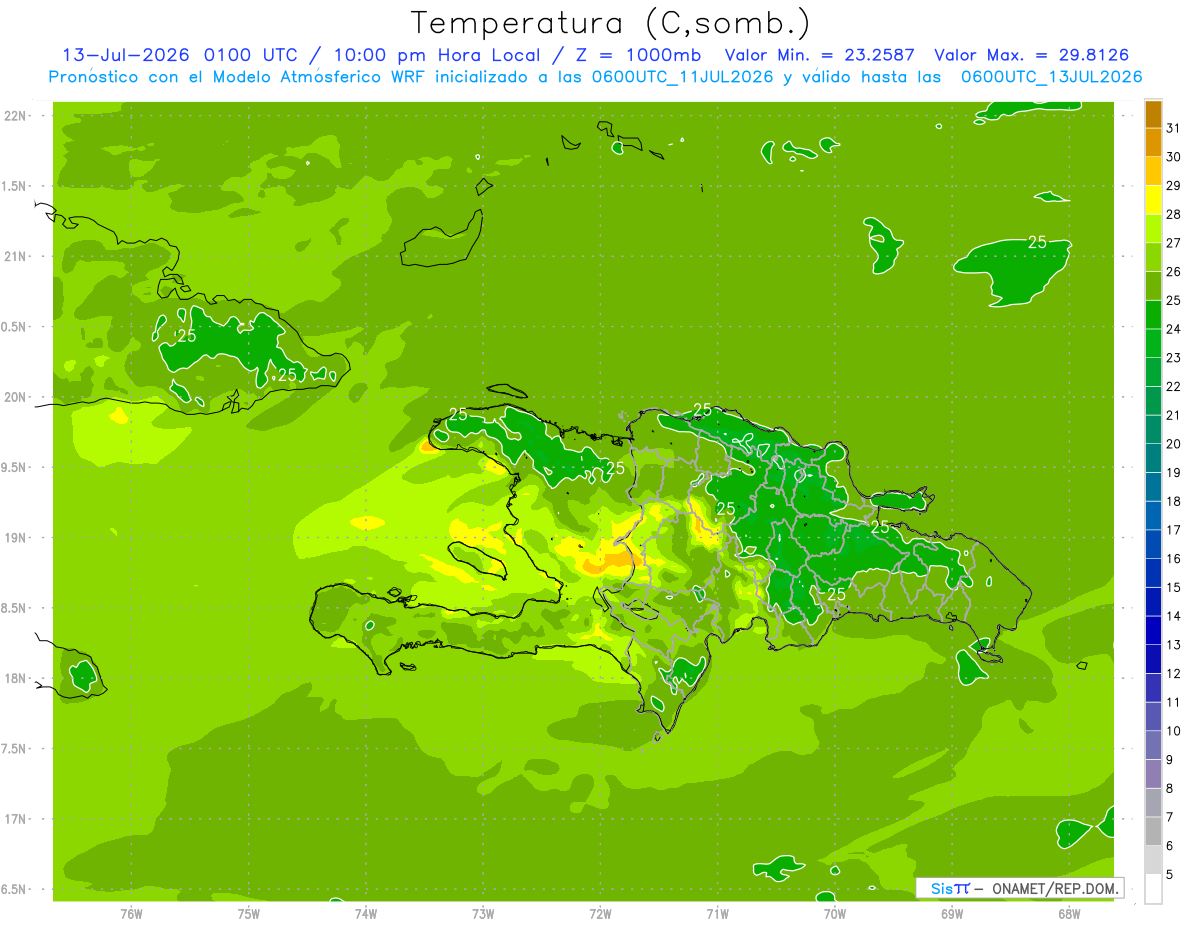
Task: Click the 'Valor Min. = 23.2587' text
Action: [x=820, y=55]
